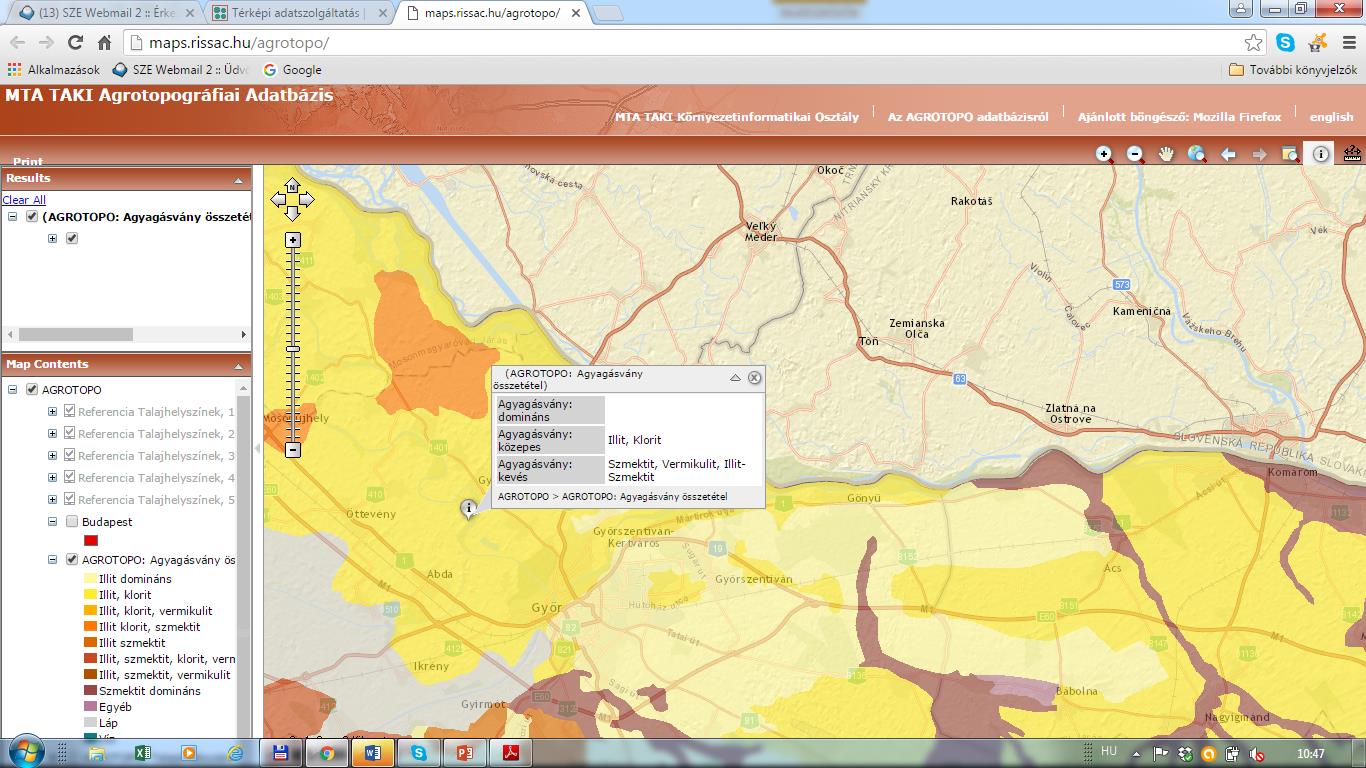1366x768 pixels.
Task: Open Az AGROTOPO adatbázisról link
Action: 968,117
